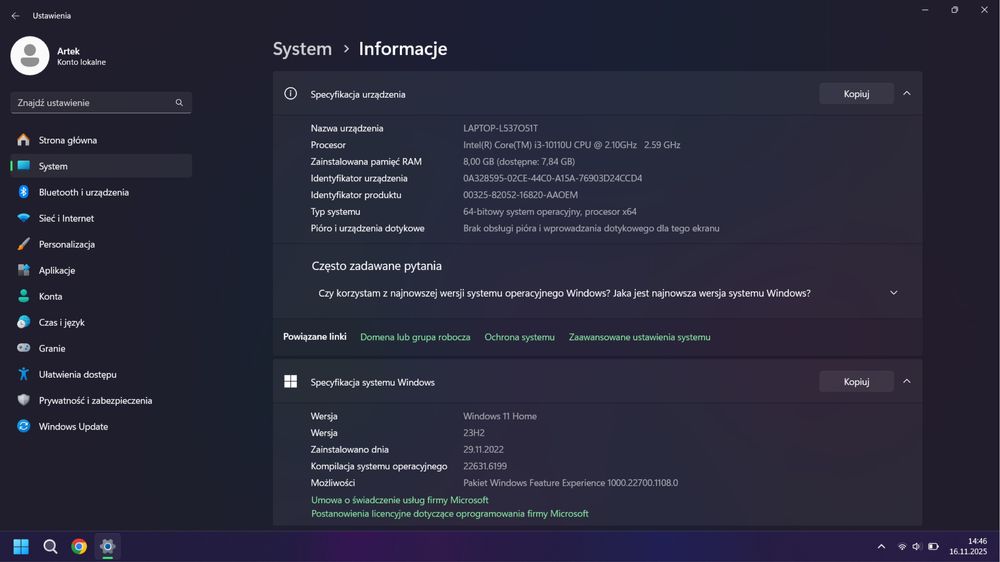Click the volume speaker tray icon

pyautogui.click(x=916, y=547)
